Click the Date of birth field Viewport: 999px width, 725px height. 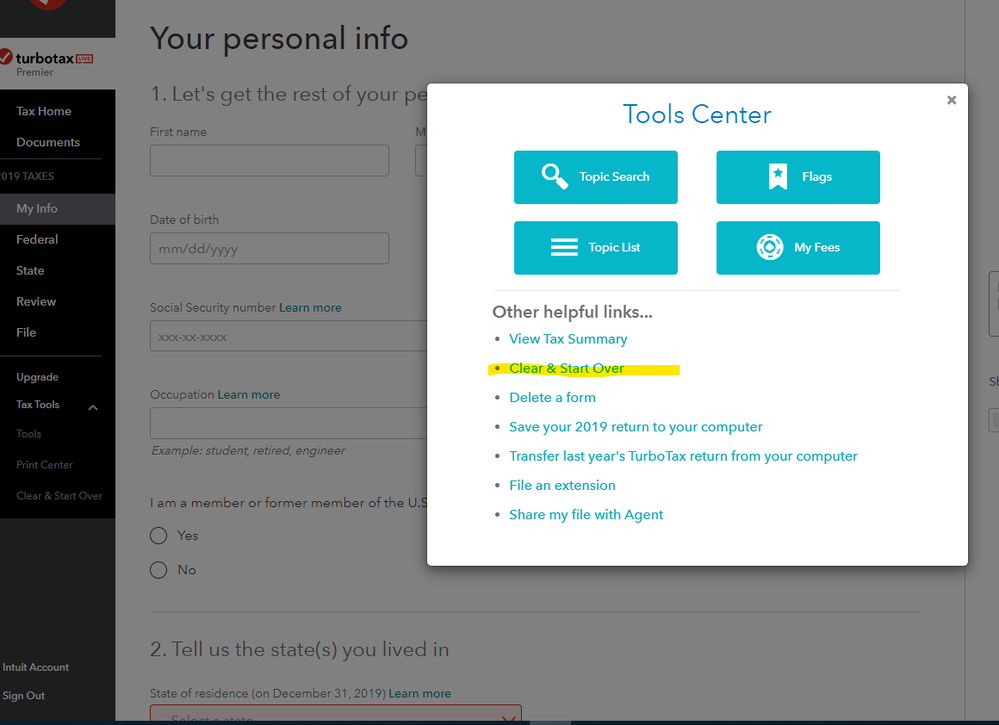(x=270, y=248)
